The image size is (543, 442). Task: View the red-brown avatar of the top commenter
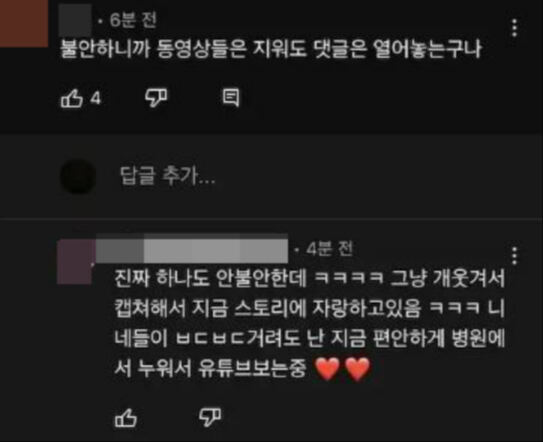pos(24,23)
